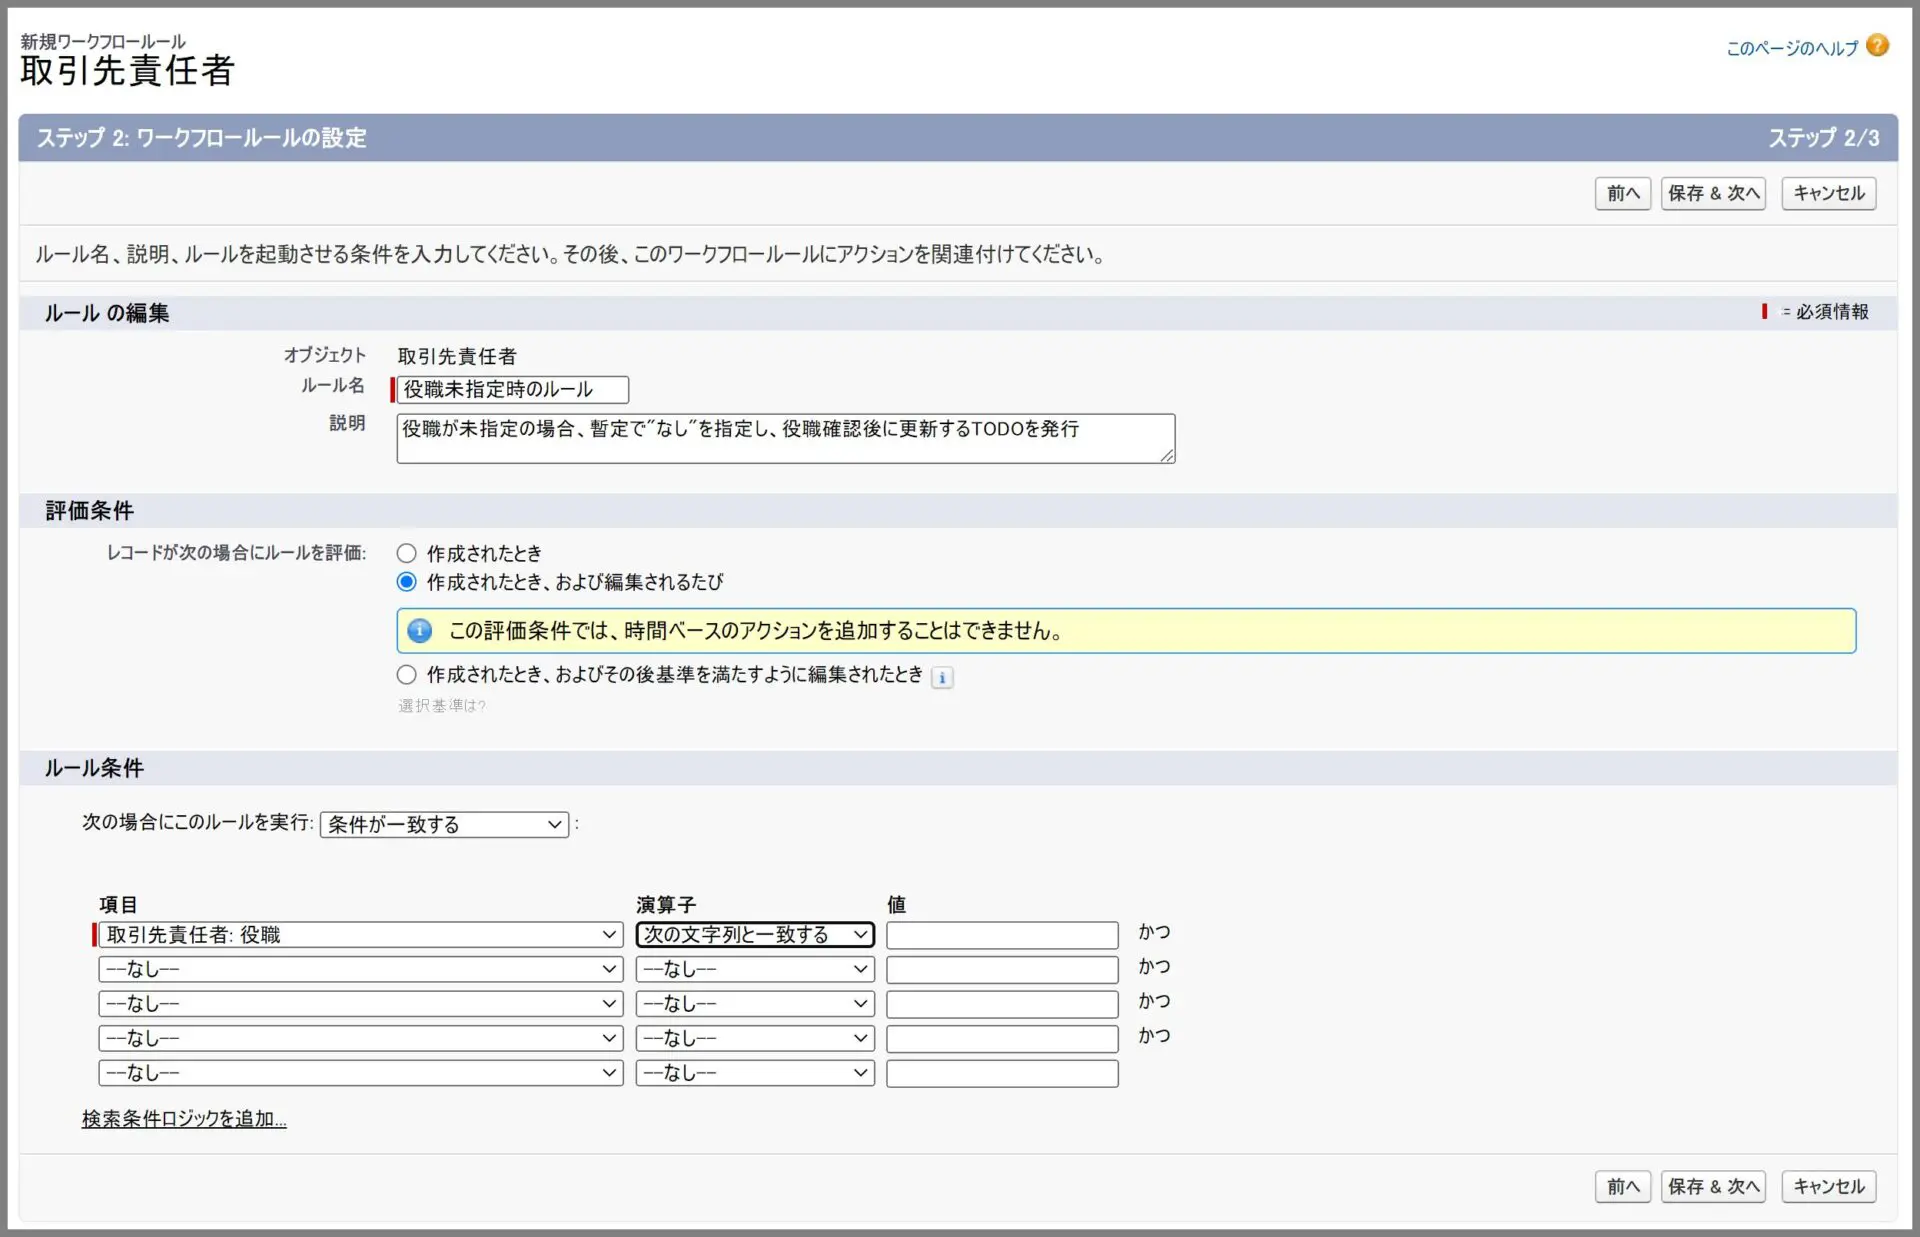Select the '作成されたとき' radio button
The height and width of the screenshot is (1237, 1920).
pos(406,553)
